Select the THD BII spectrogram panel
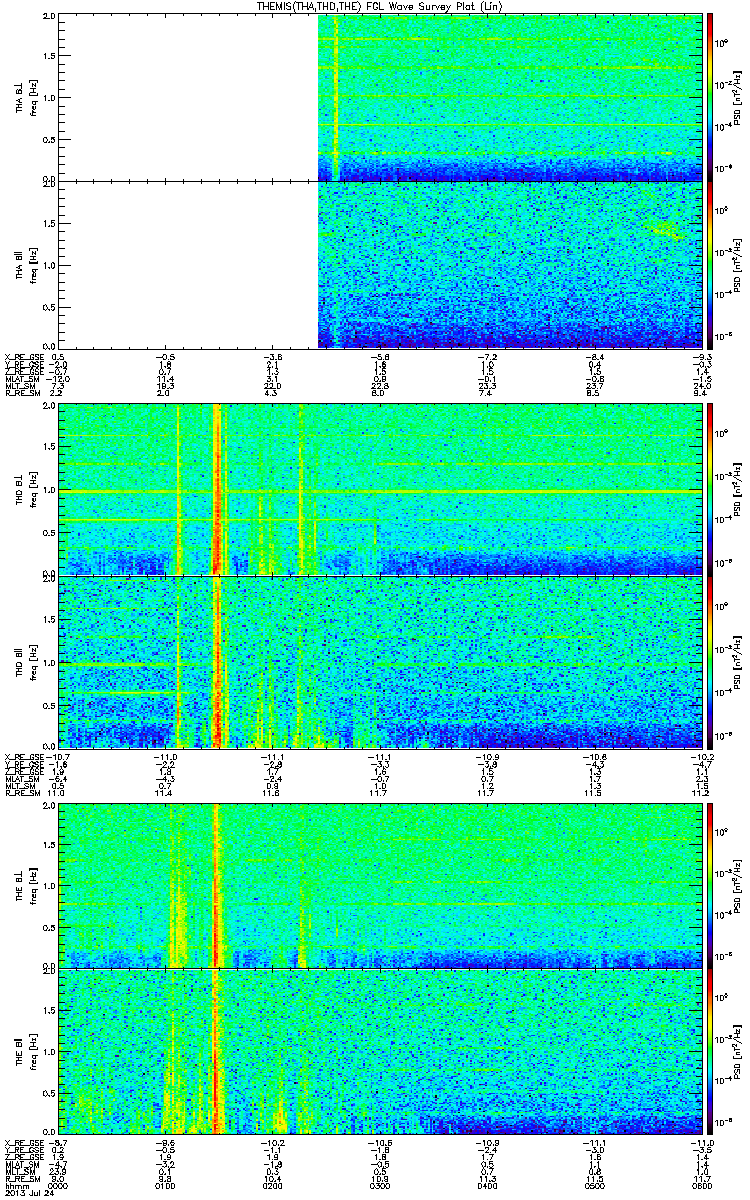 [x=379, y=660]
